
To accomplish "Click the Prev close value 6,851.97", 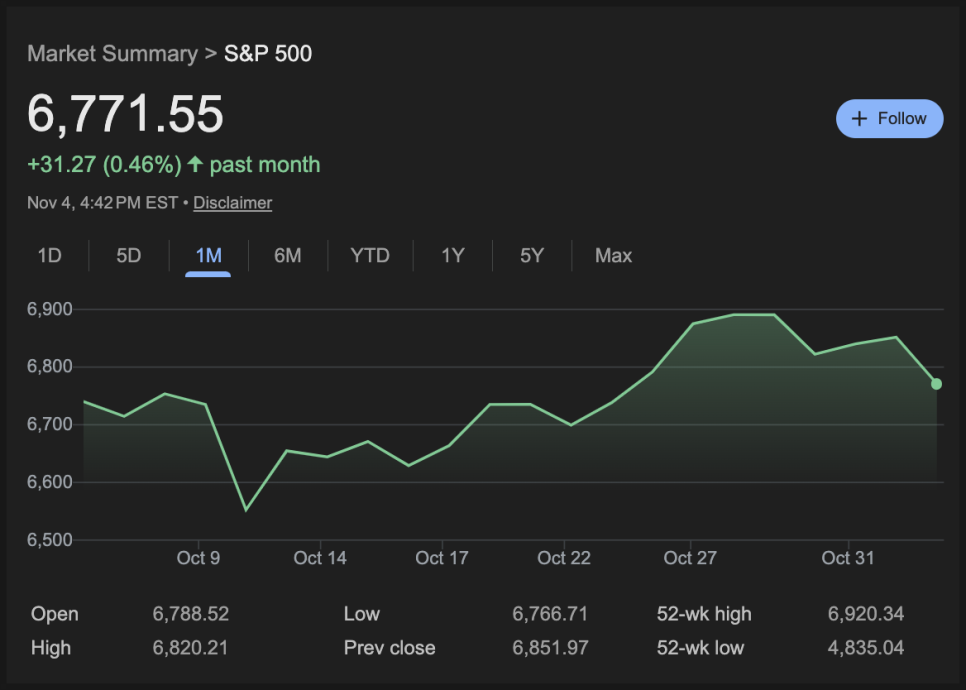I will point(550,648).
